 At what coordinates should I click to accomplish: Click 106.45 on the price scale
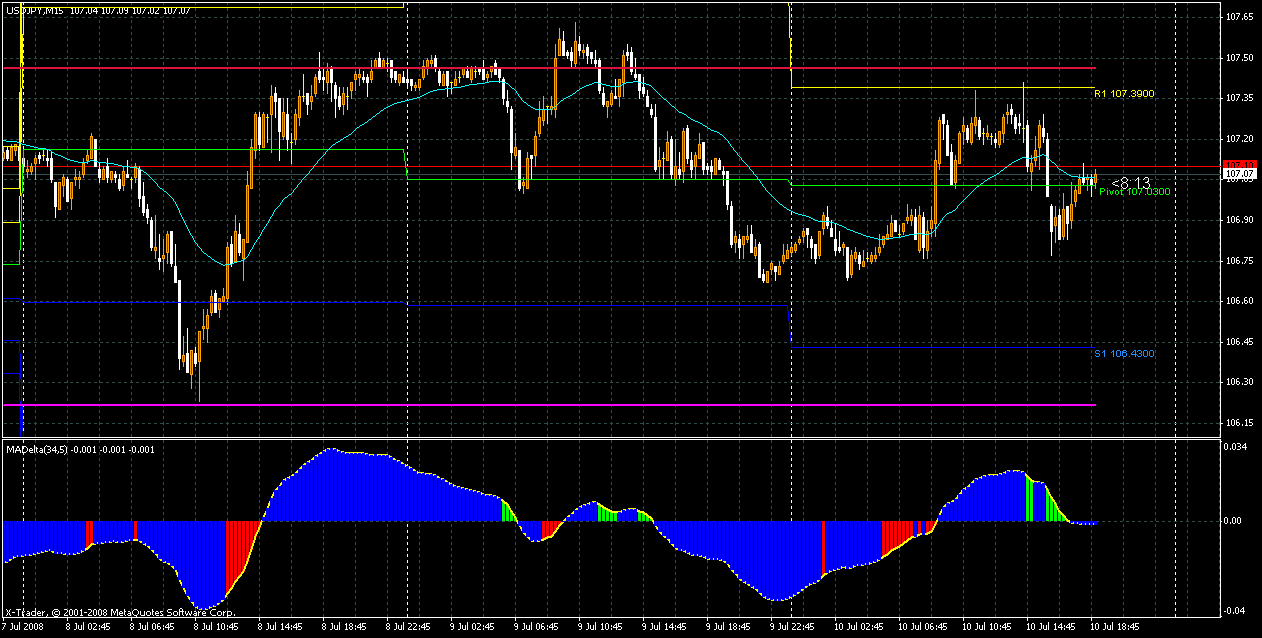point(1240,341)
